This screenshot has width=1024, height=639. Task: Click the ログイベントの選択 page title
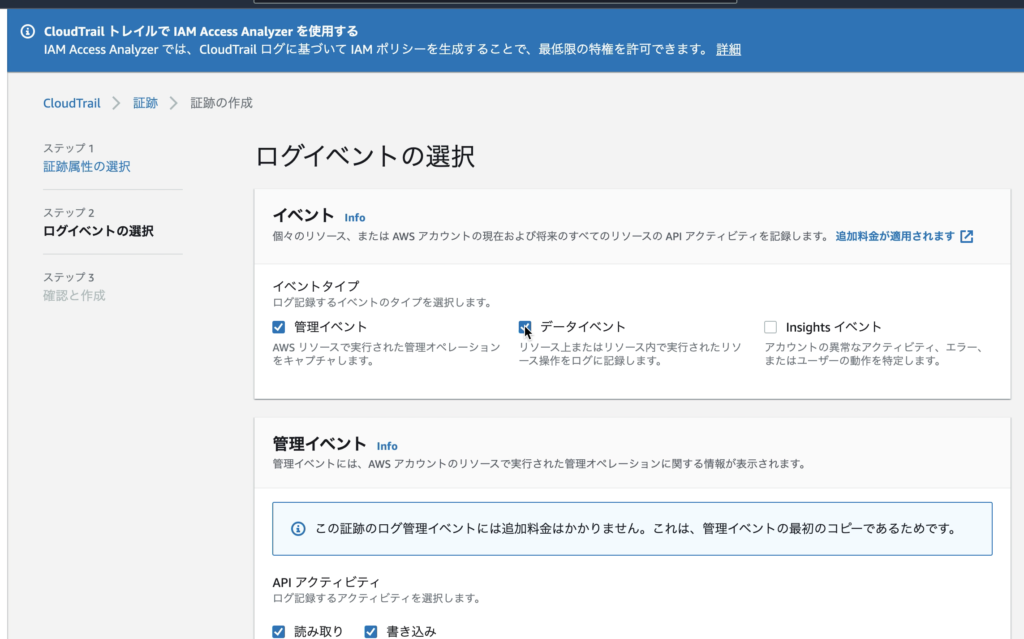pyautogui.click(x=364, y=157)
